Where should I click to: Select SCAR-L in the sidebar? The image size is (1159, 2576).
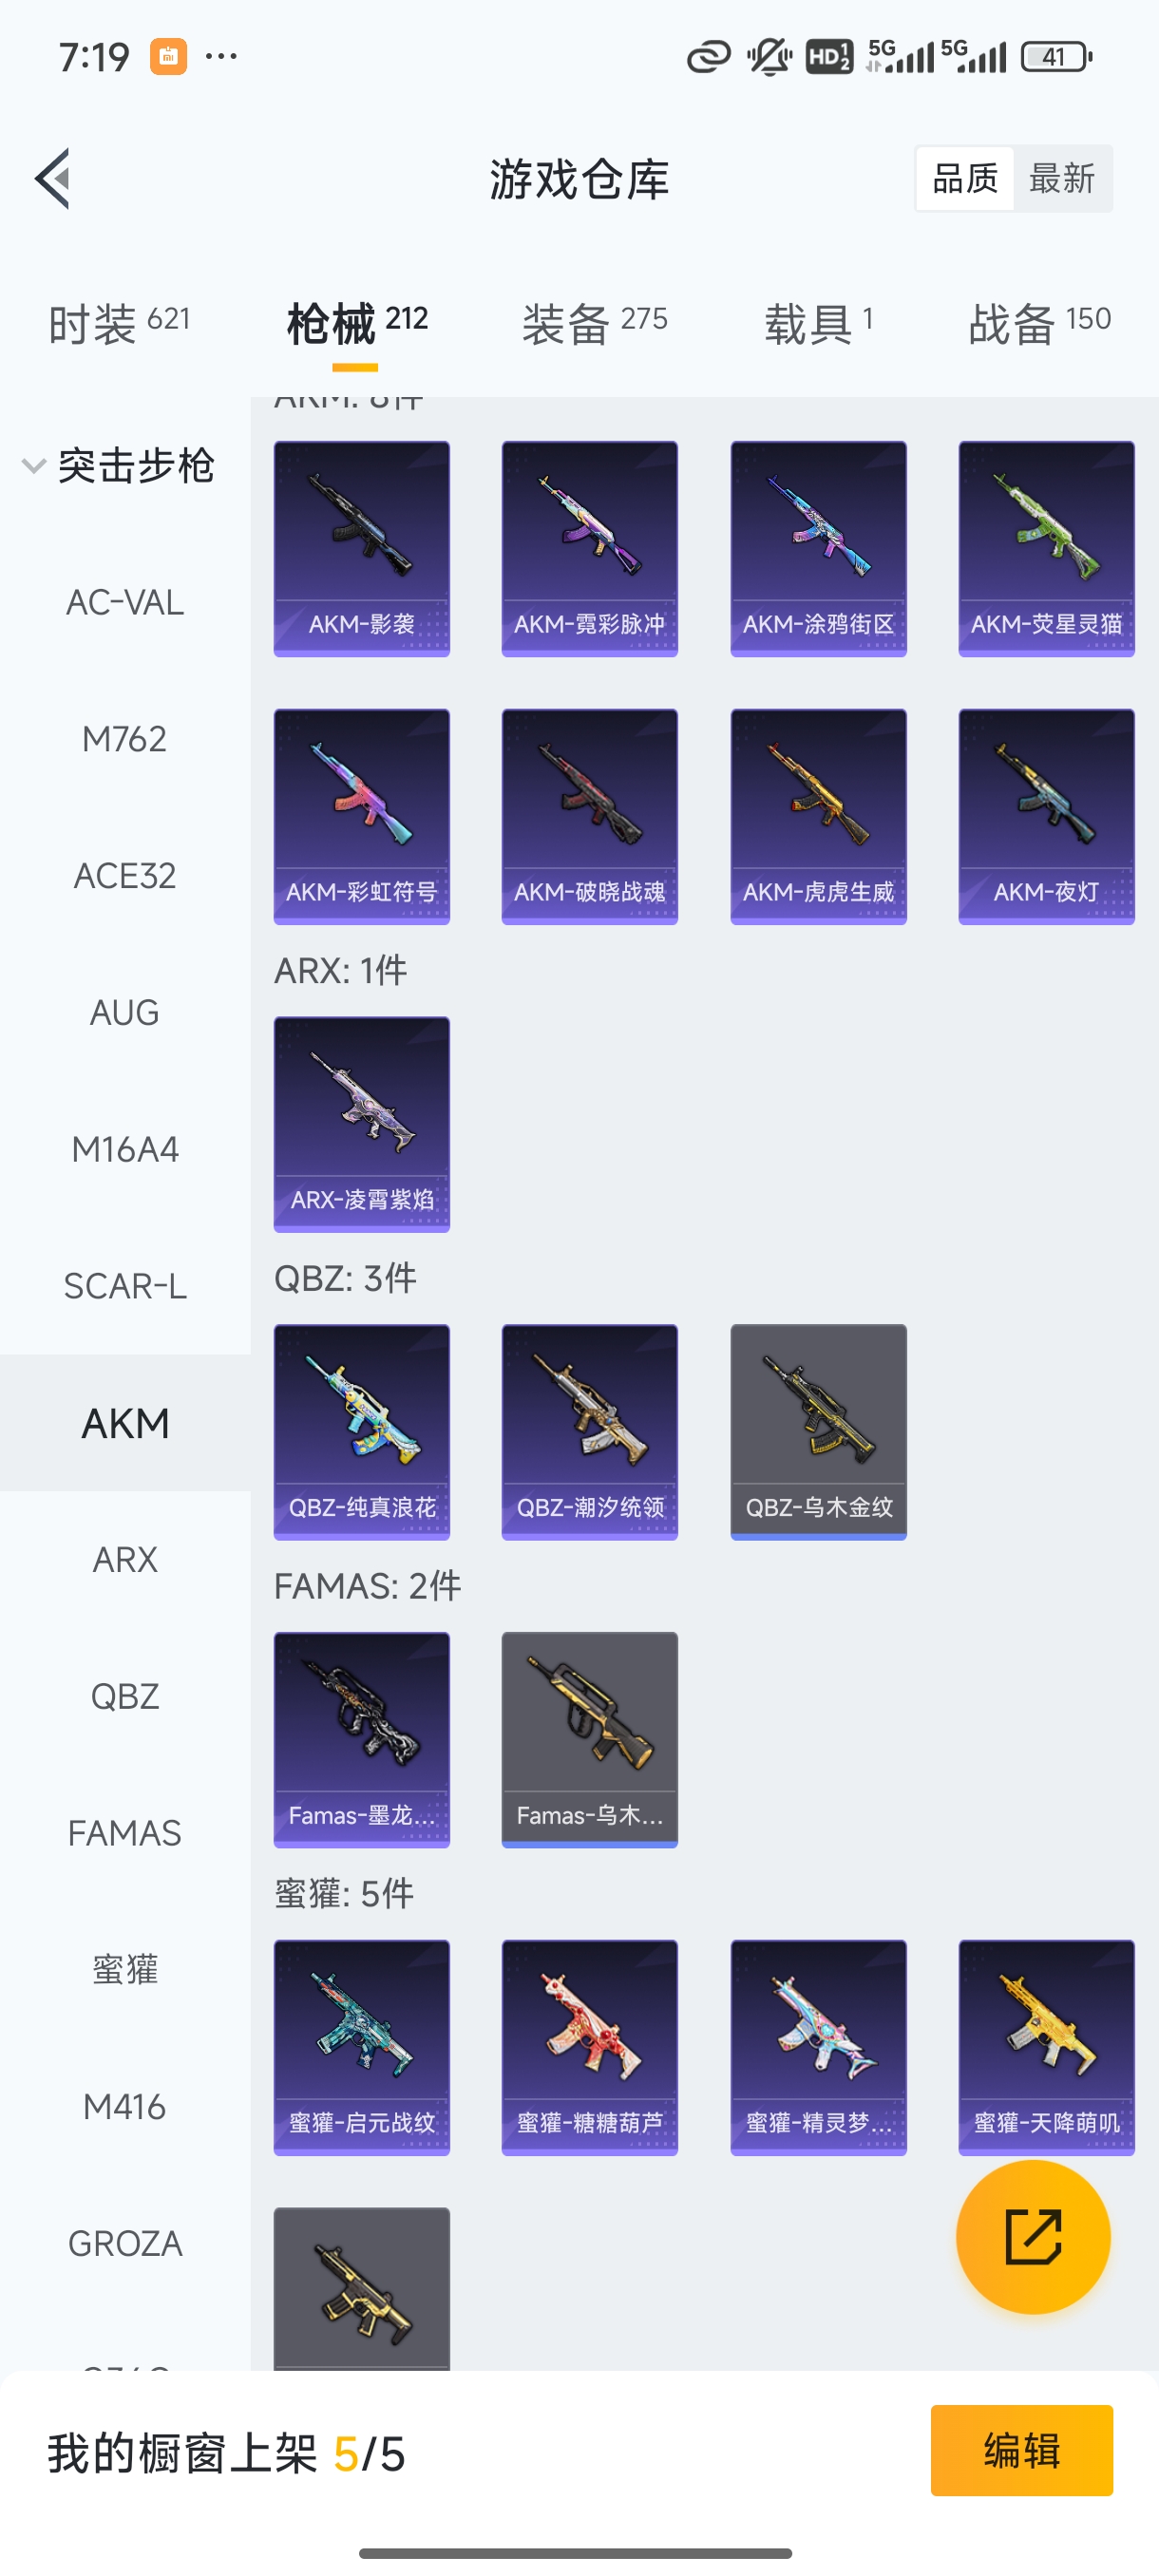[125, 1286]
